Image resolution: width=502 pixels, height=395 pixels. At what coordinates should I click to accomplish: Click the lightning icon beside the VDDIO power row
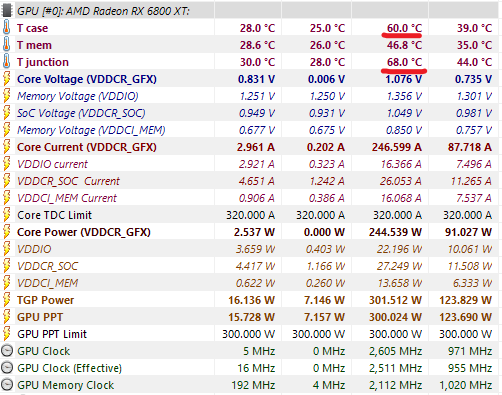point(6,249)
